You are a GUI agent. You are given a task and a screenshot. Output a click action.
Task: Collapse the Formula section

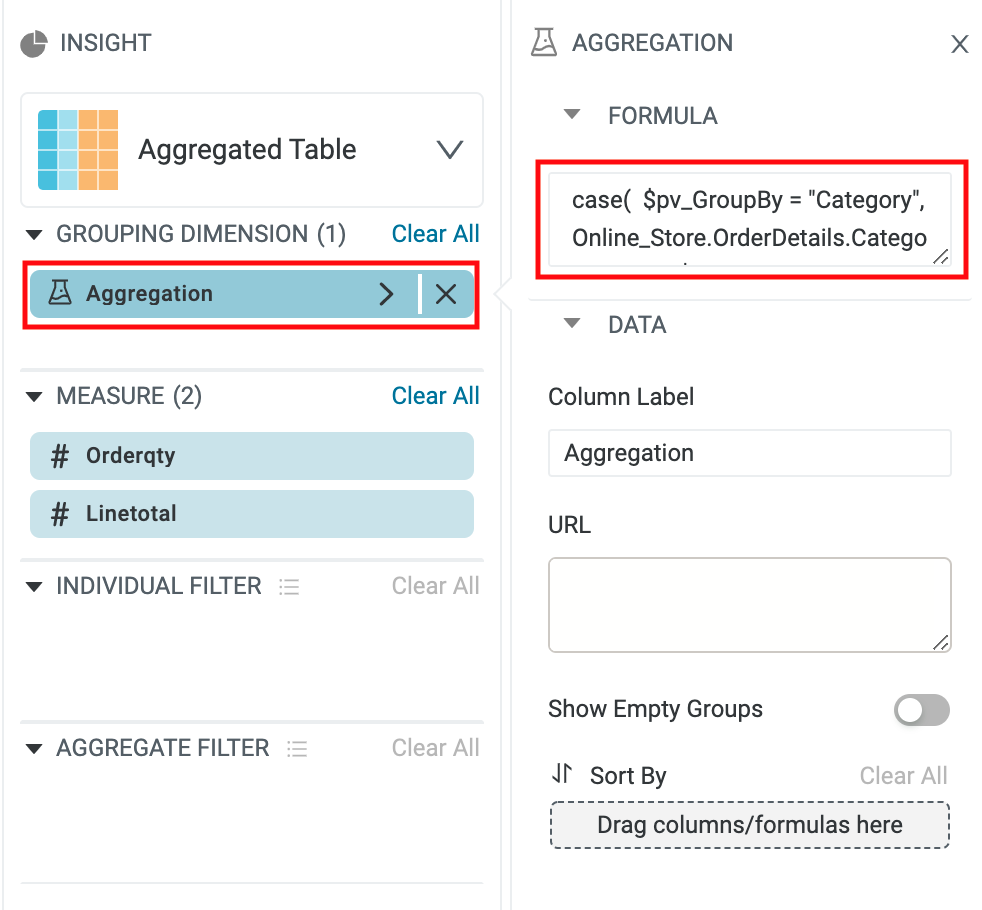click(572, 115)
